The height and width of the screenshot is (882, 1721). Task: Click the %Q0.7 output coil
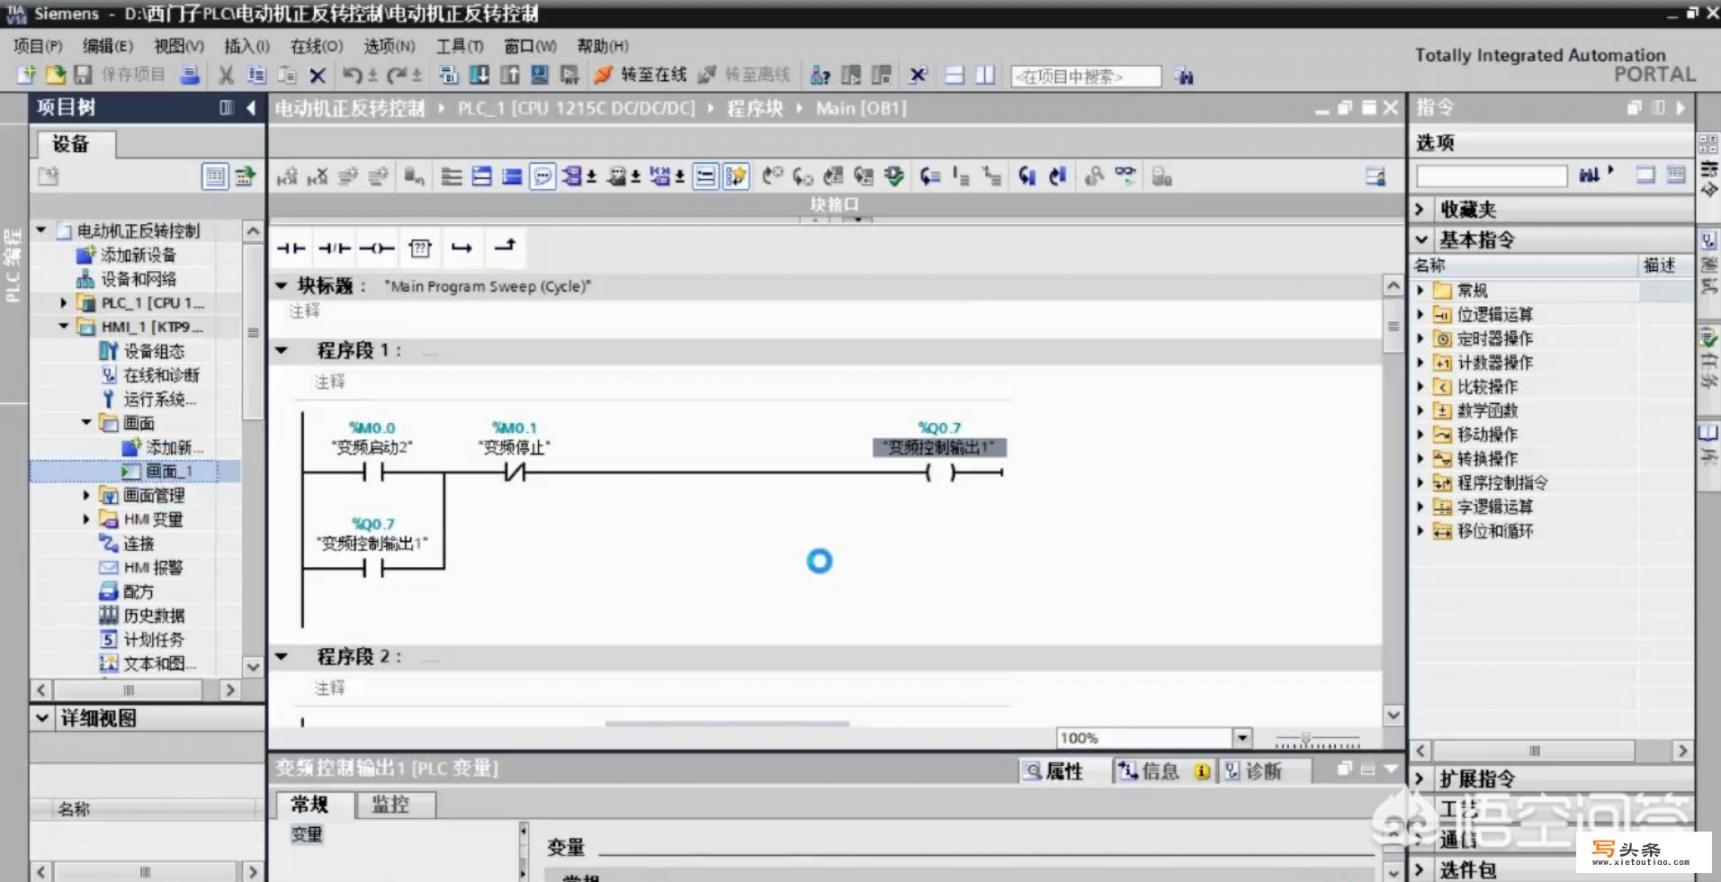tap(940, 472)
